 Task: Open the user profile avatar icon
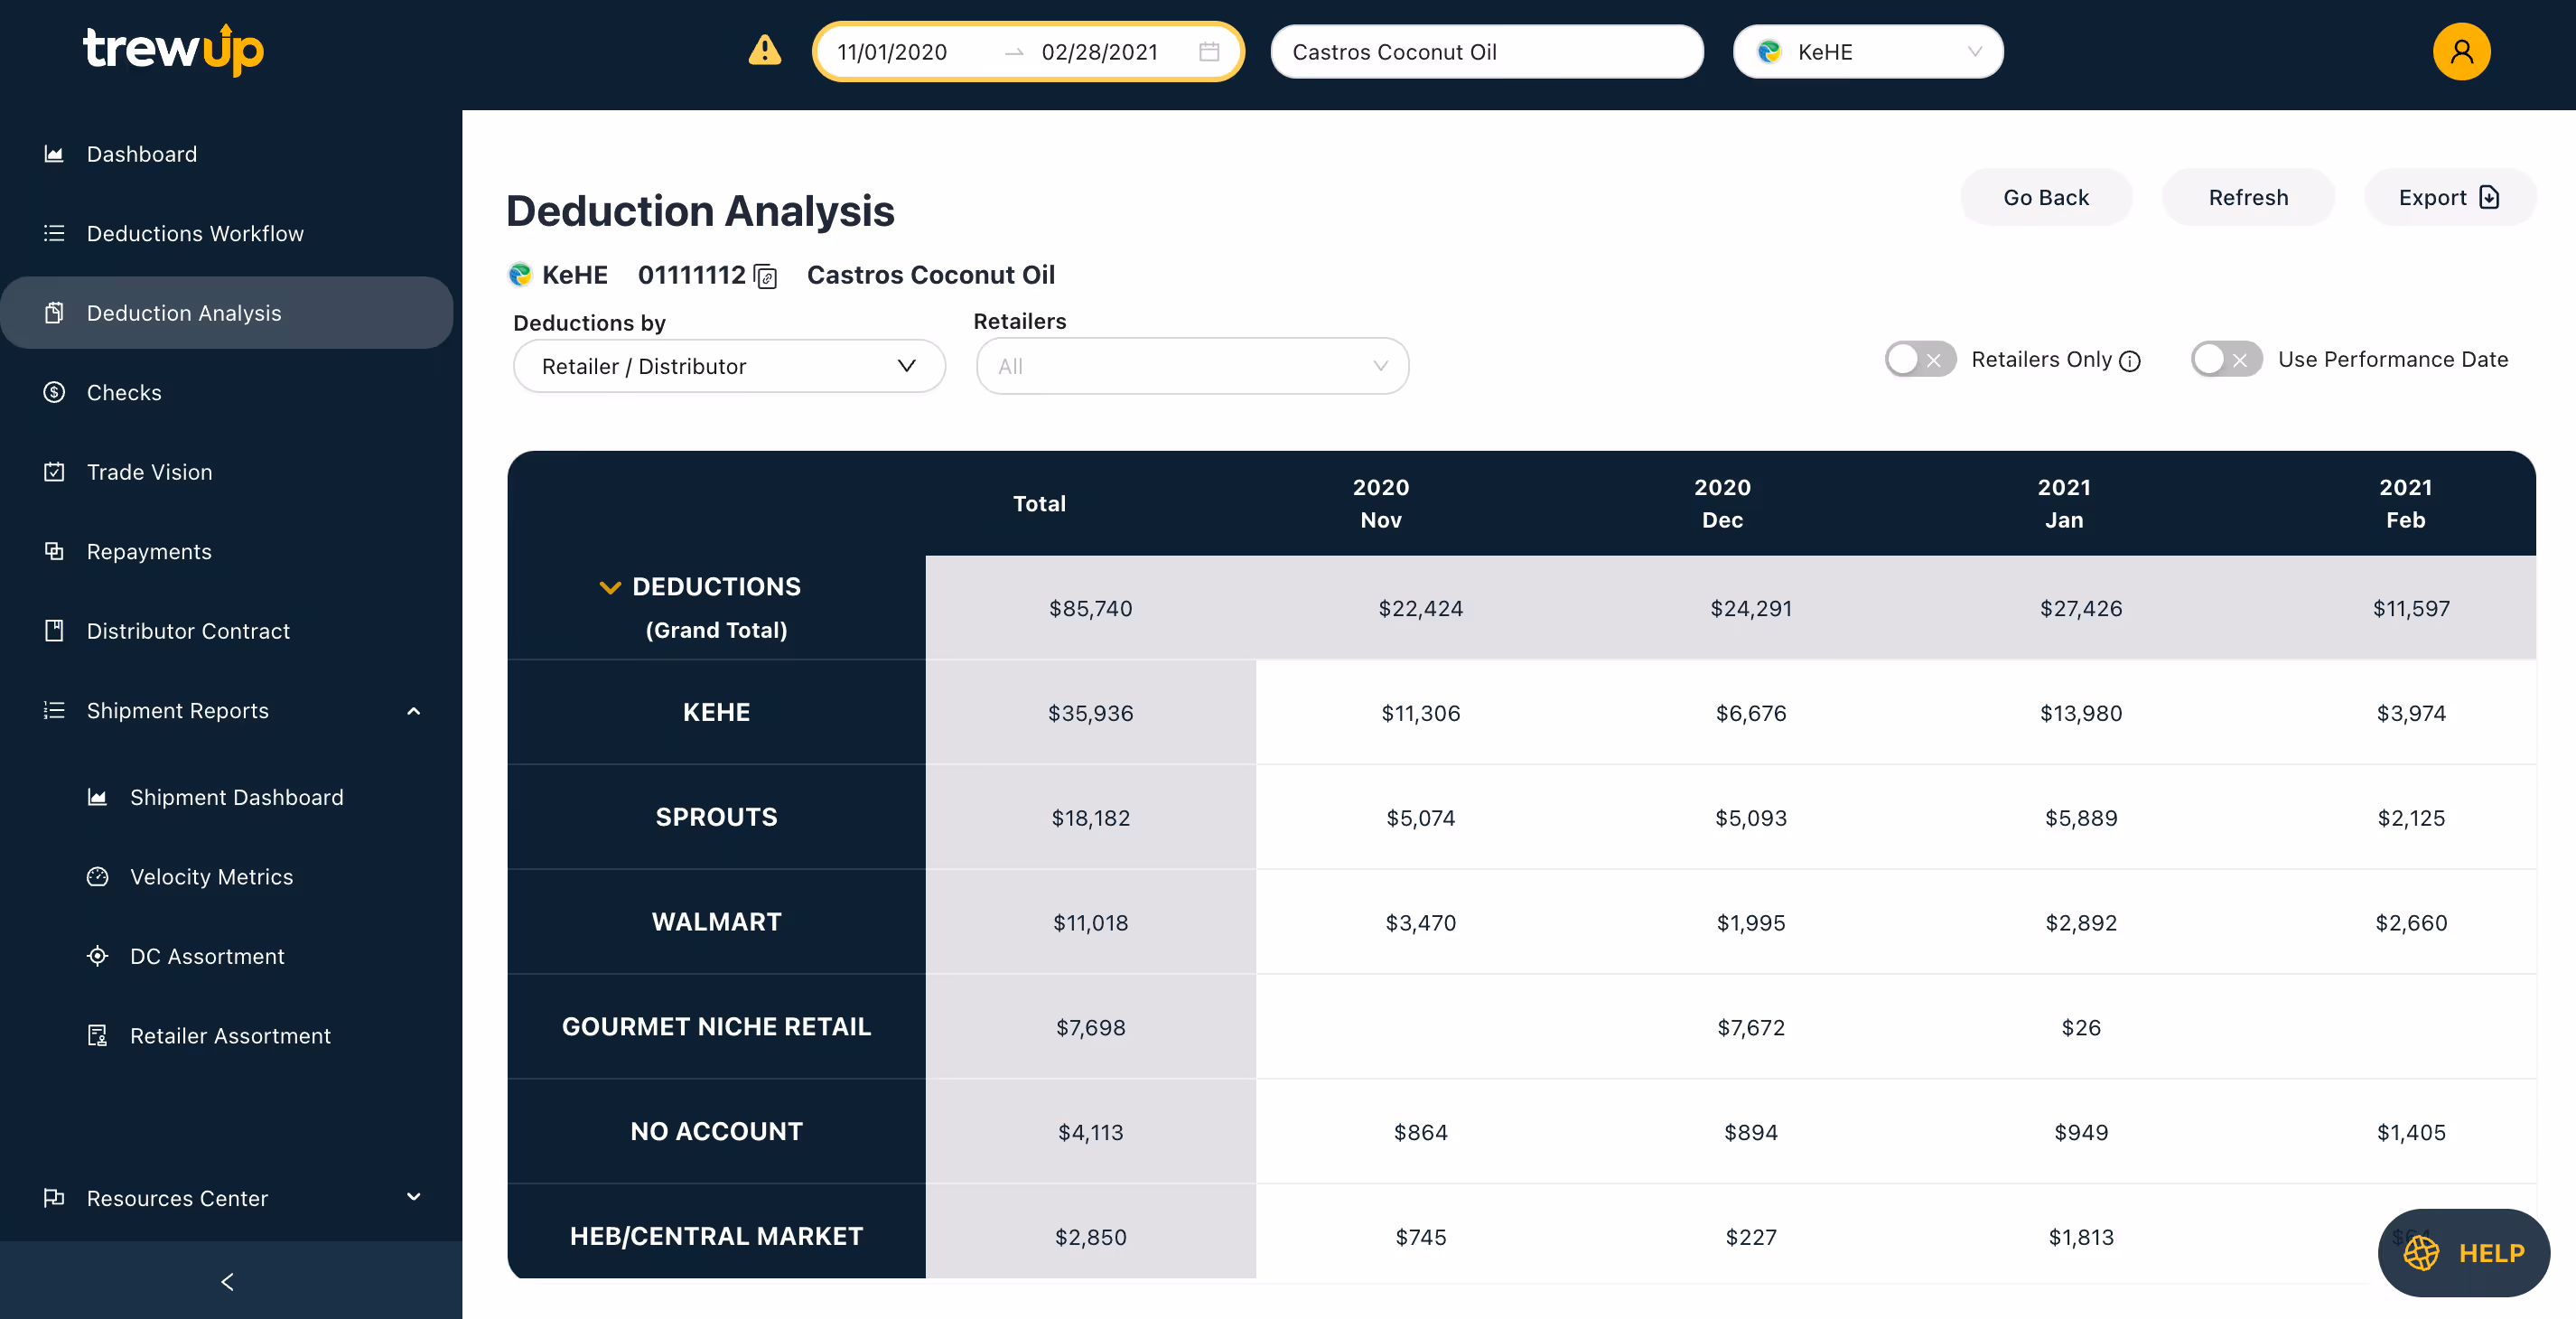[2460, 52]
